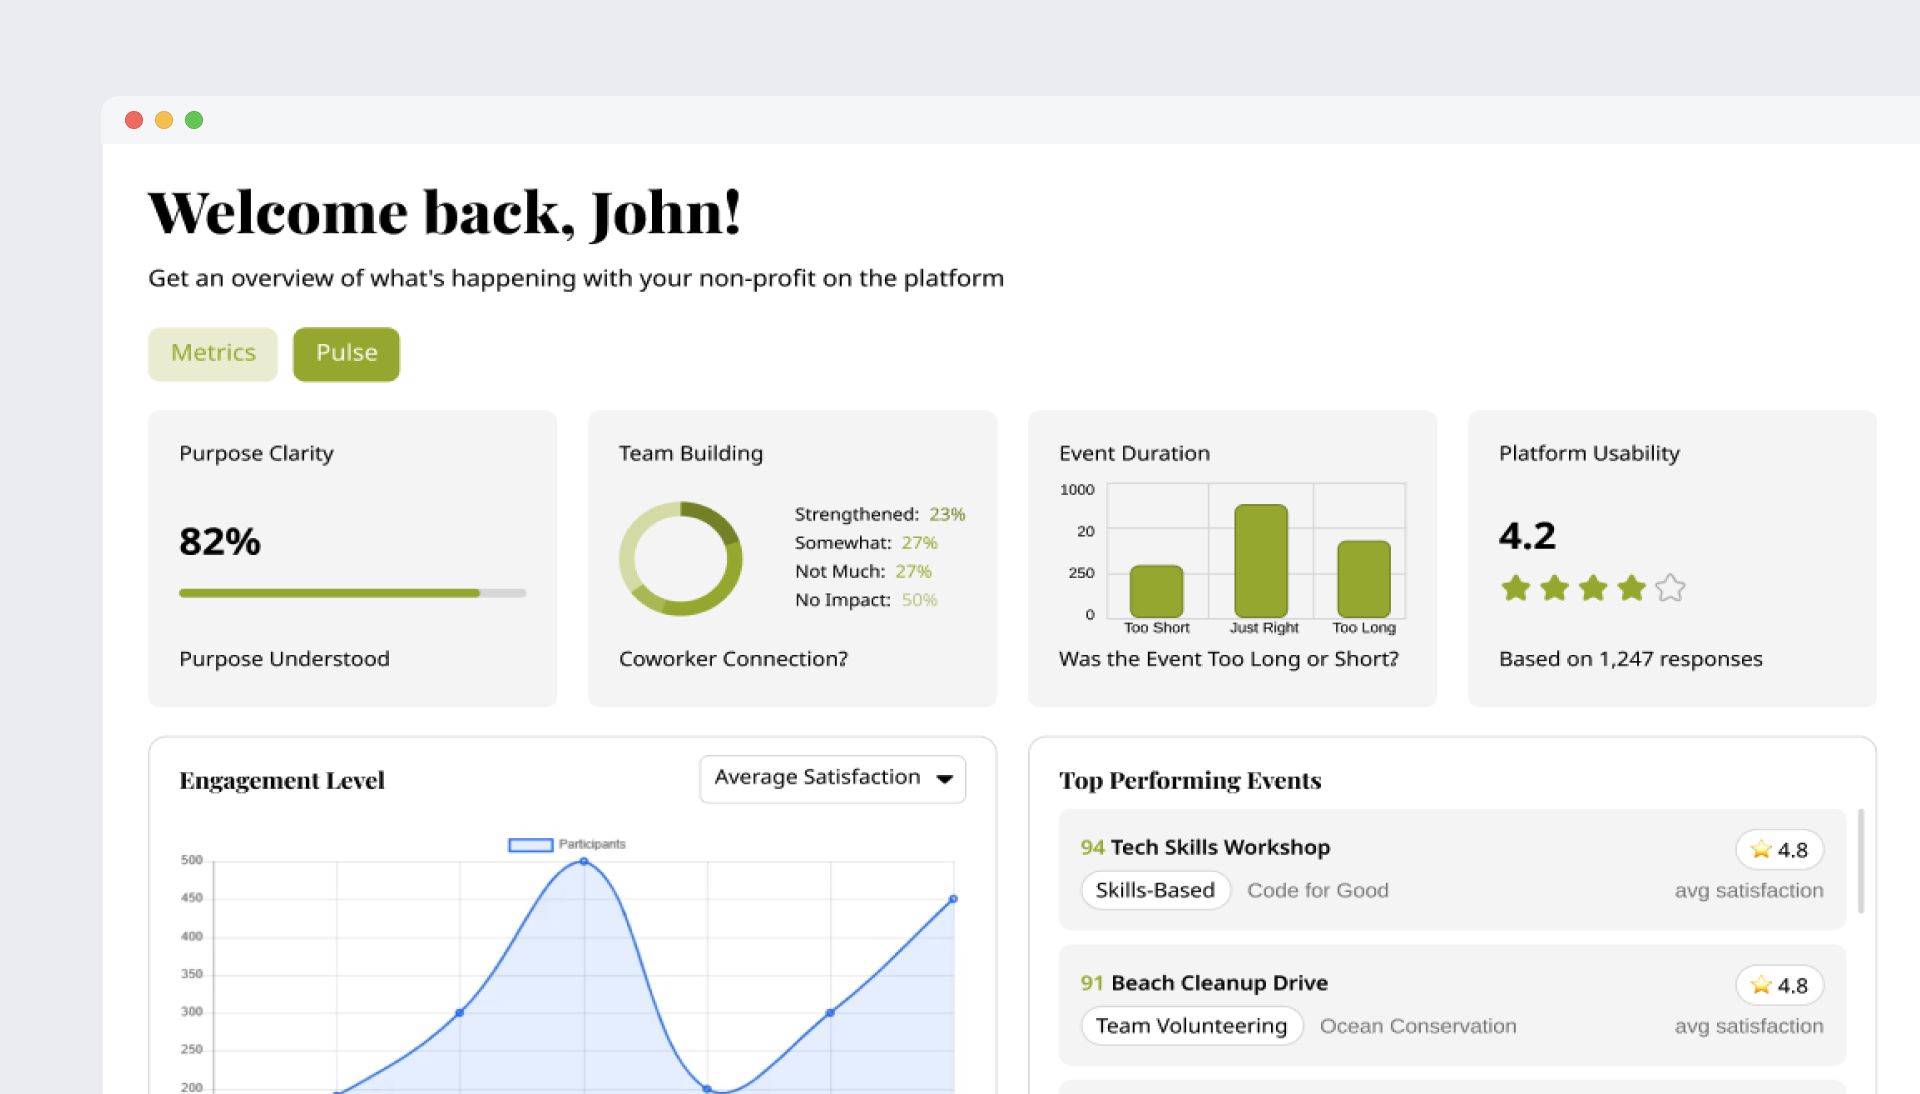Click Beach Cleanup Drive star rating badge

1779,986
